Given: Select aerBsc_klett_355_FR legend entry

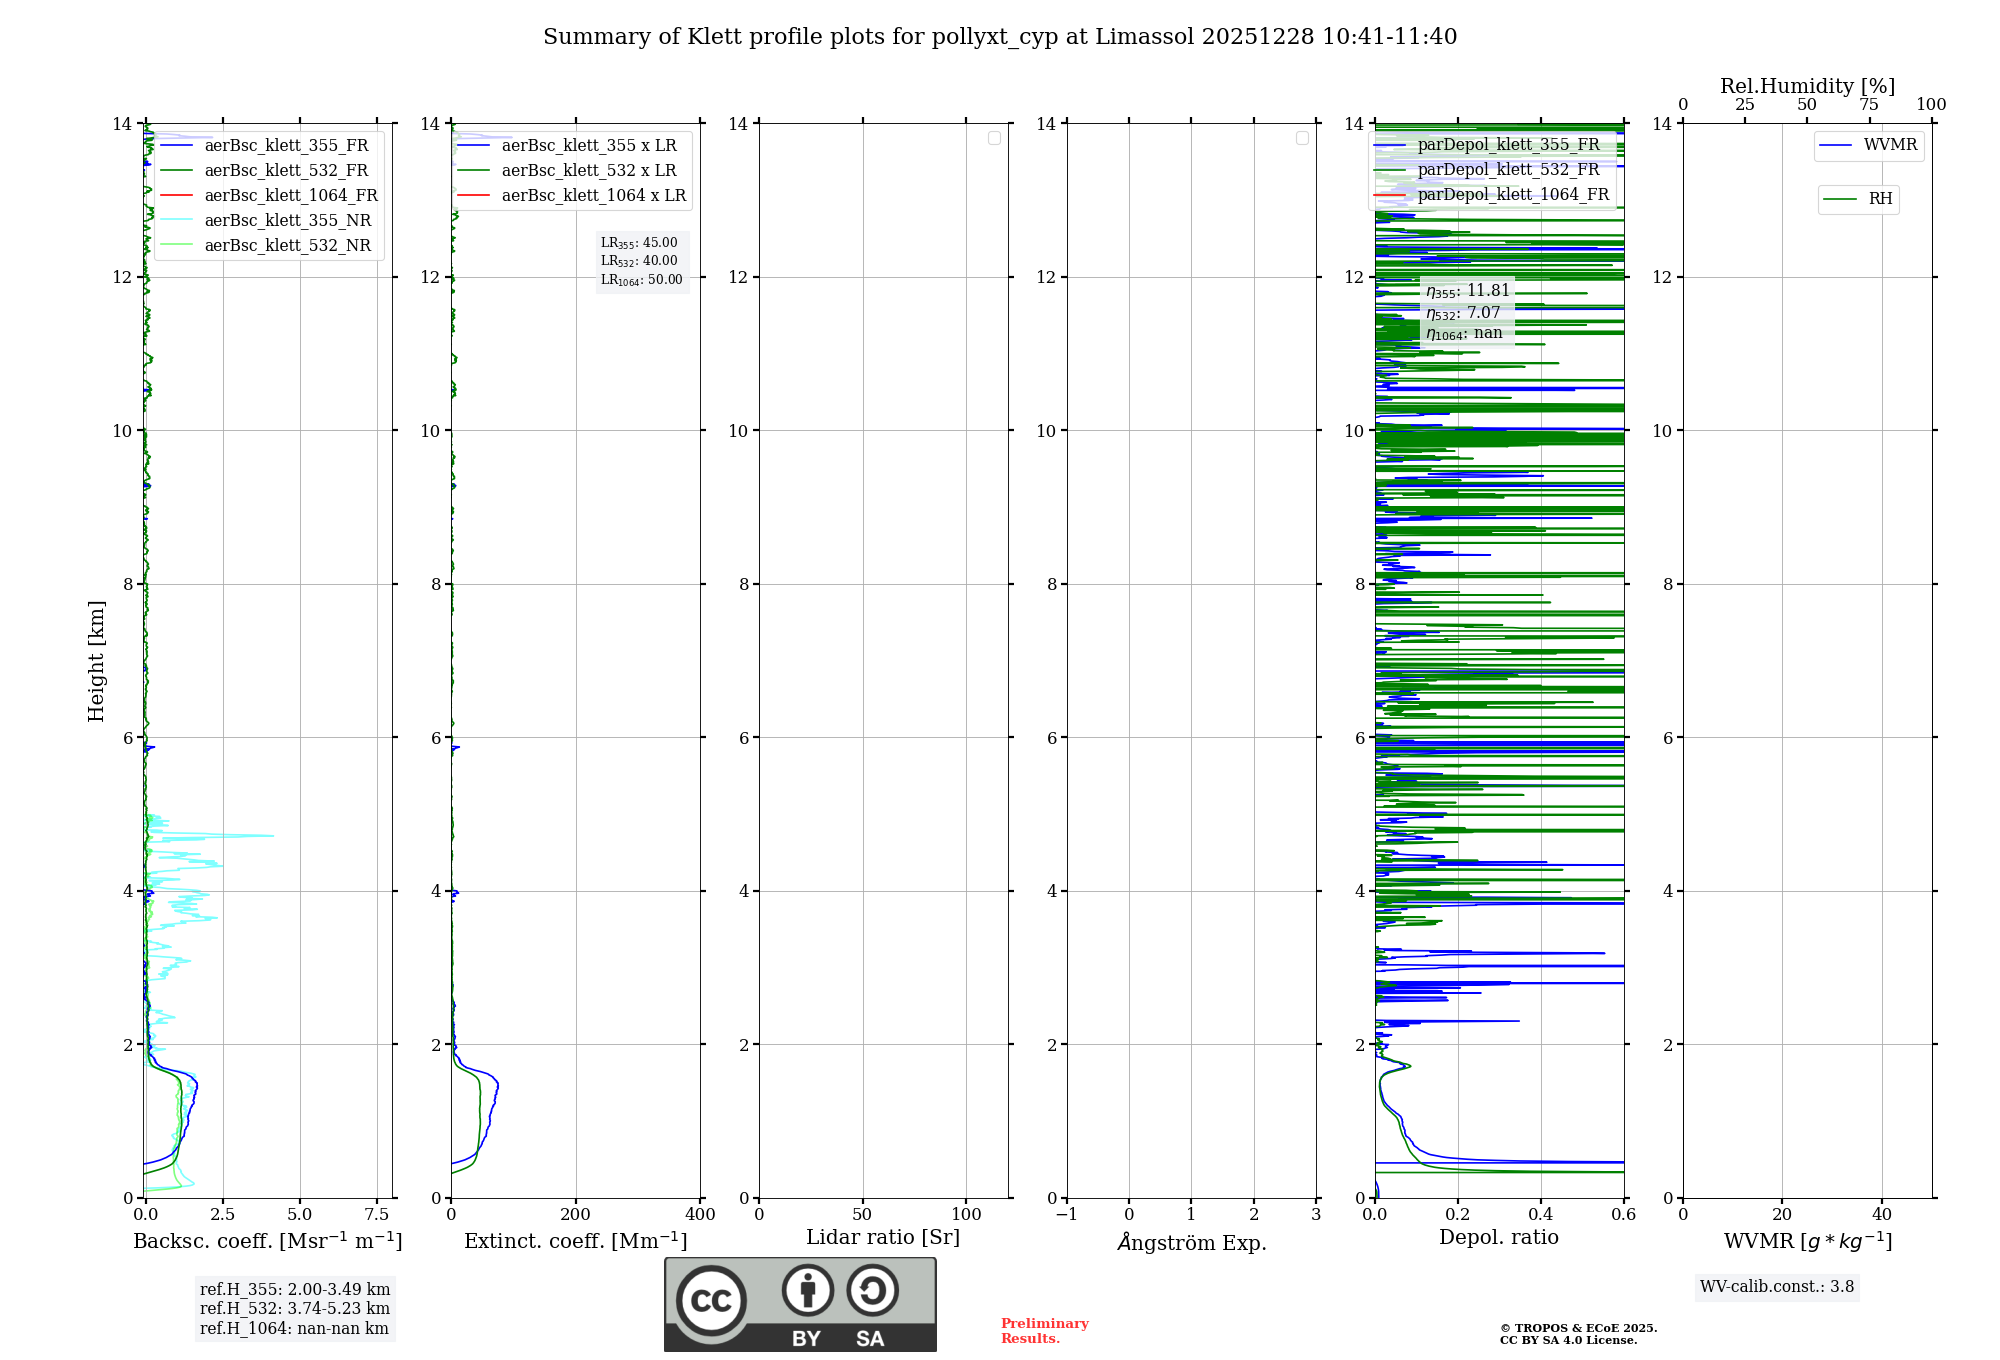Looking at the screenshot, I should [x=286, y=146].
